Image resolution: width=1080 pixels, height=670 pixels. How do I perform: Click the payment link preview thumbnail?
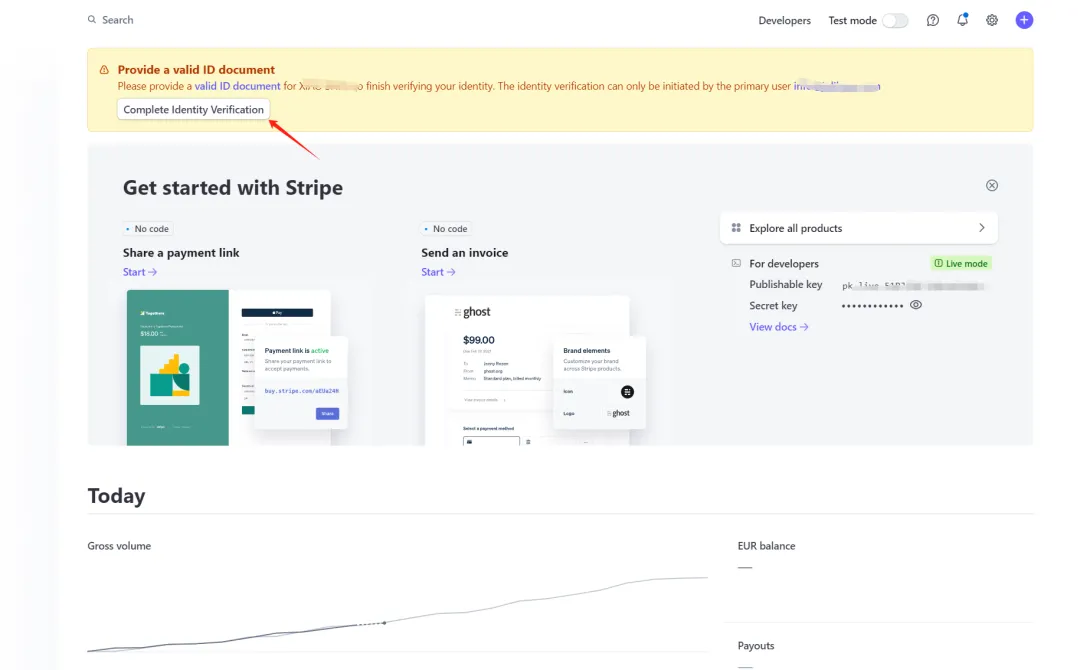pyautogui.click(x=236, y=367)
